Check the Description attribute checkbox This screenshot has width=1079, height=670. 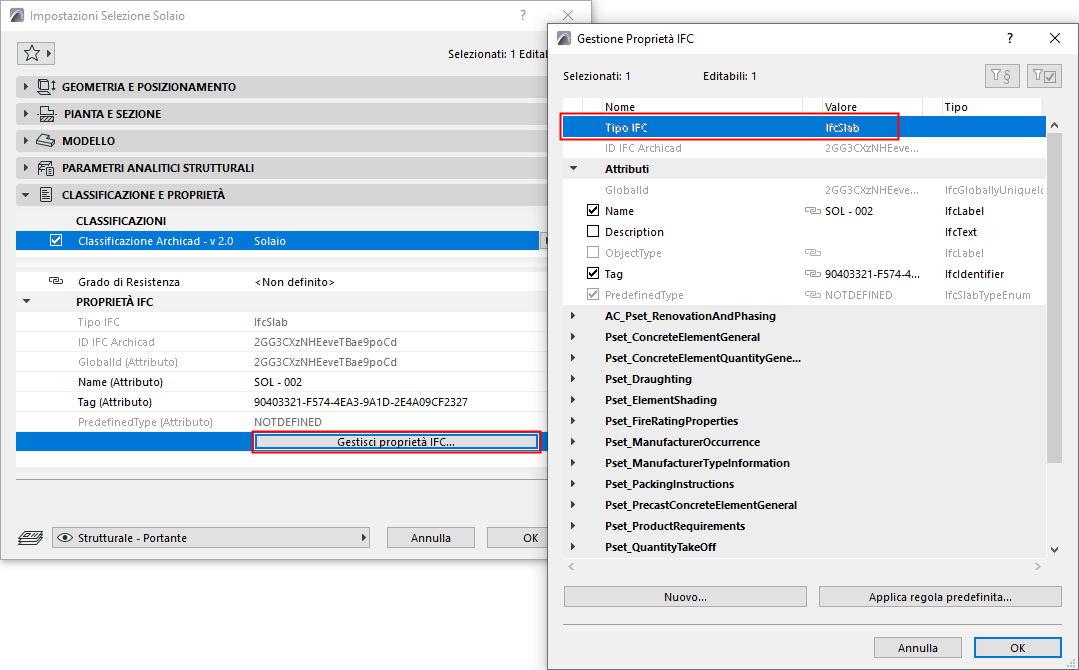[592, 232]
